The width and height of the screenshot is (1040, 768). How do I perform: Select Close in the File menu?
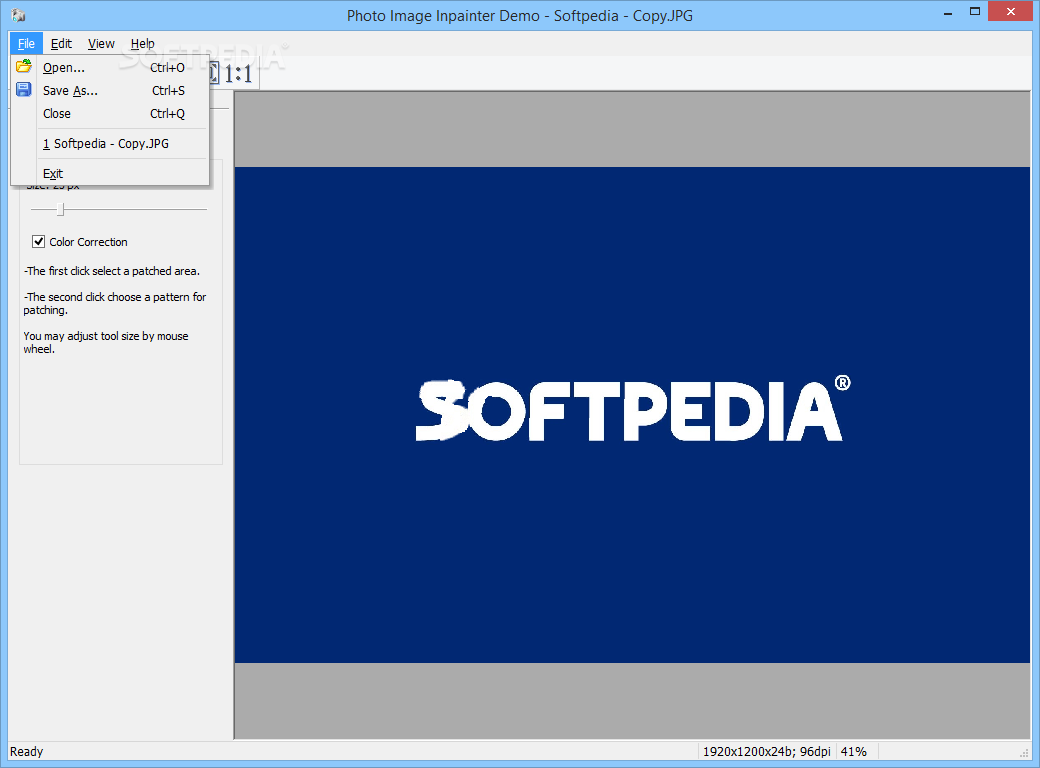(110, 113)
